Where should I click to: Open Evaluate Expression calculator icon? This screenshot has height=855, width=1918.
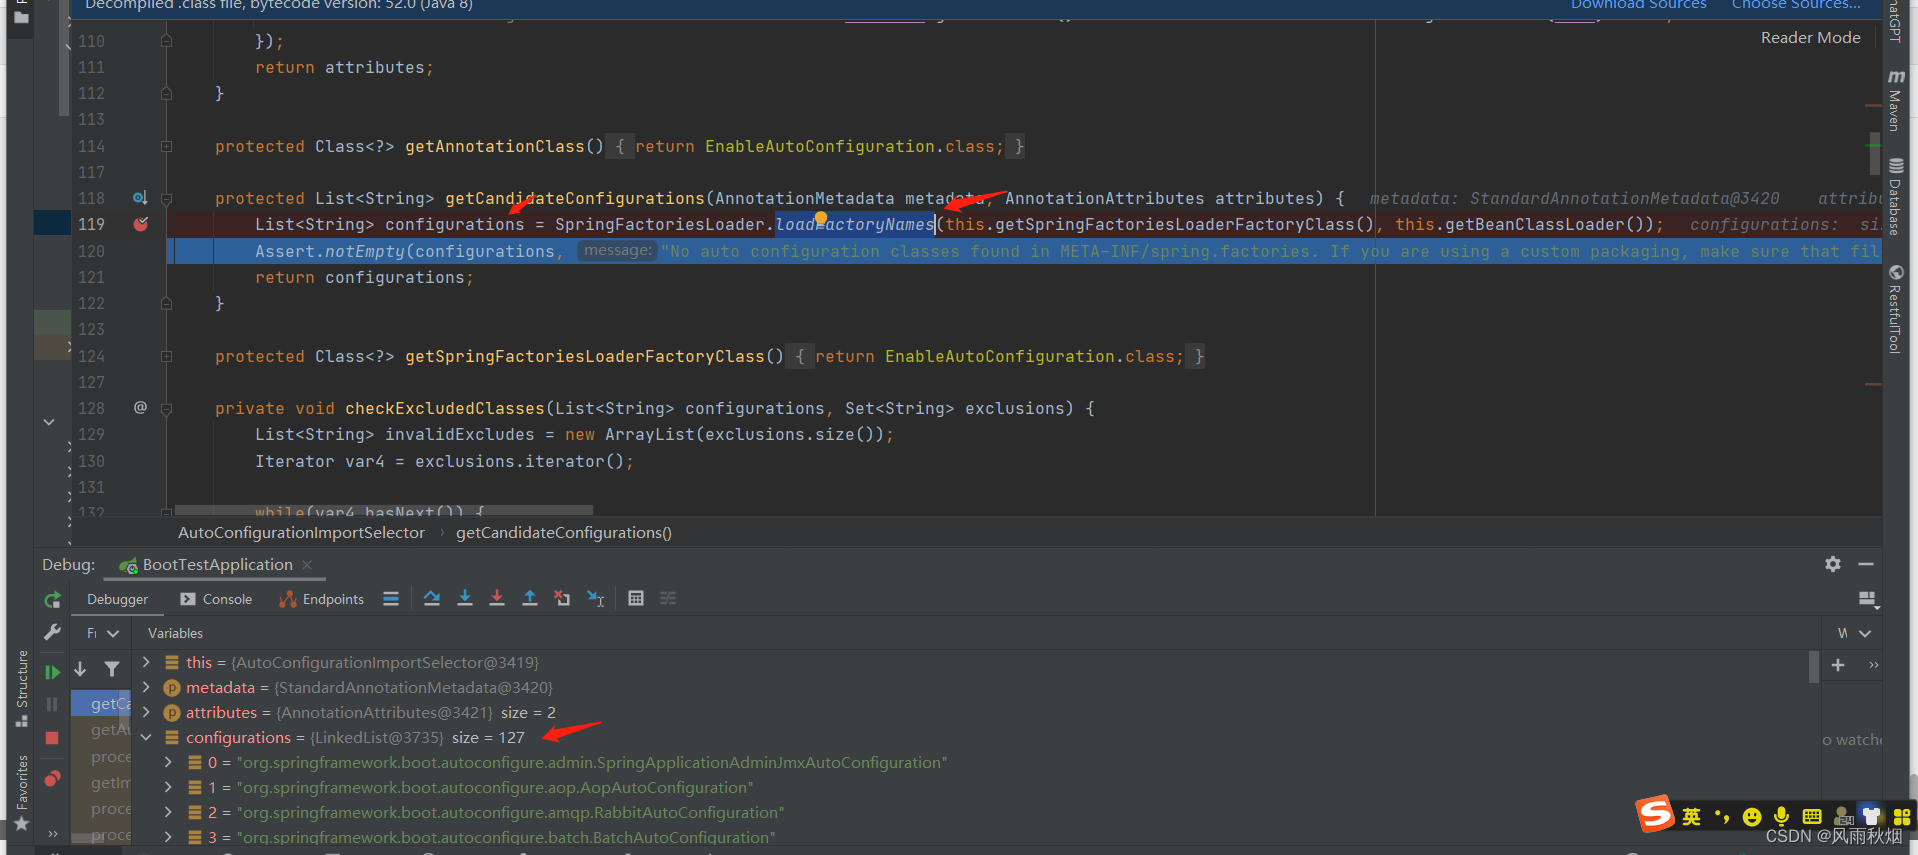pyautogui.click(x=636, y=599)
